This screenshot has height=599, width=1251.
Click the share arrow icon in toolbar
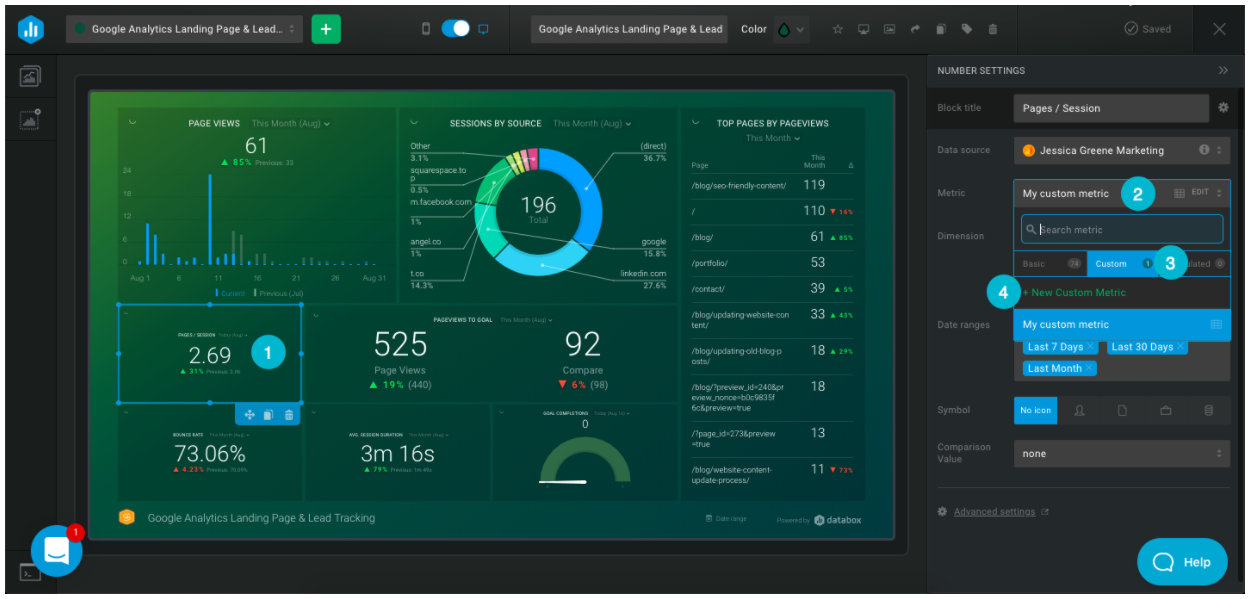coord(914,30)
